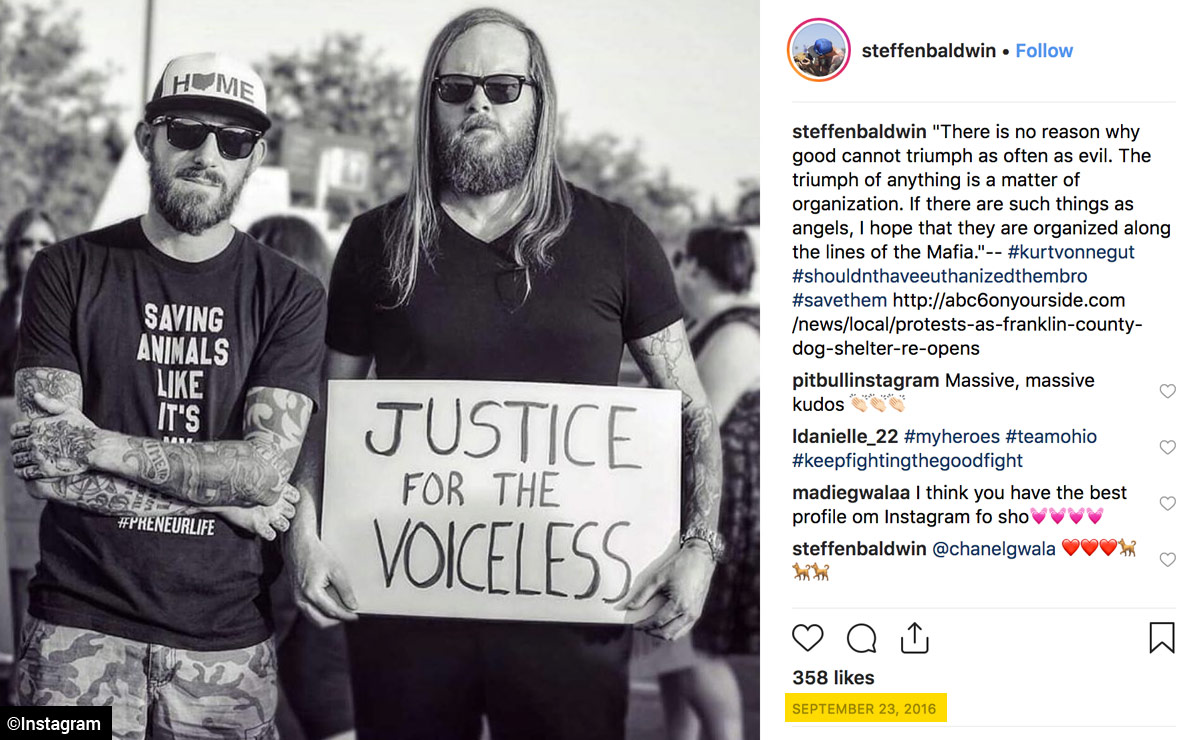This screenshot has width=1200, height=740.
Task: View the 358 likes list
Action: point(833,677)
